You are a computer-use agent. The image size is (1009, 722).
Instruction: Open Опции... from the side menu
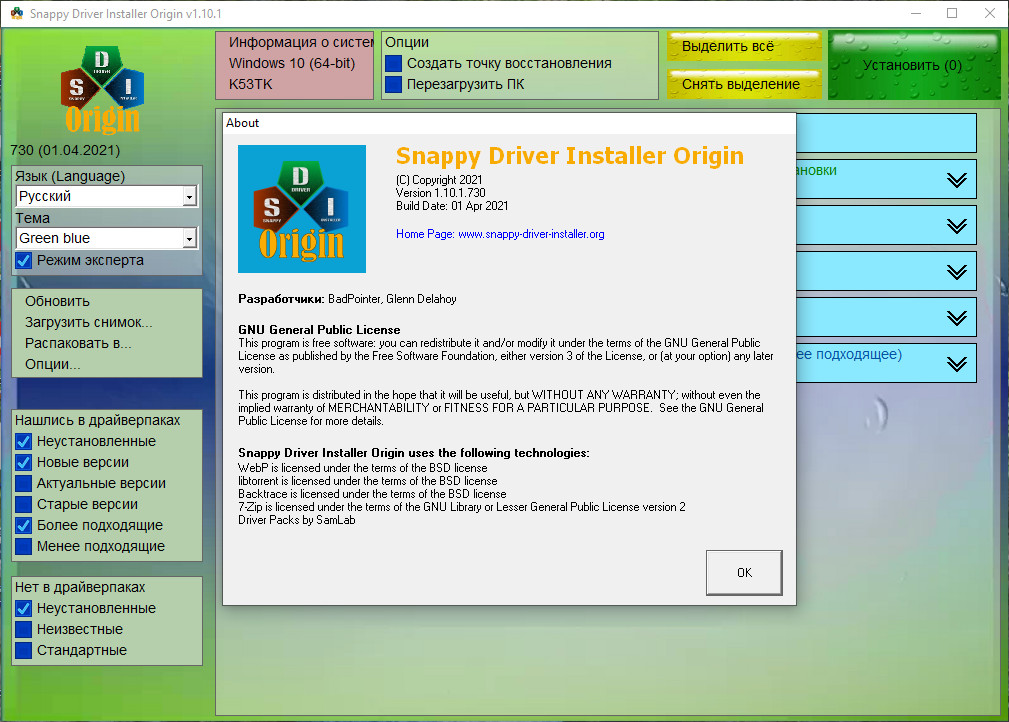point(53,364)
